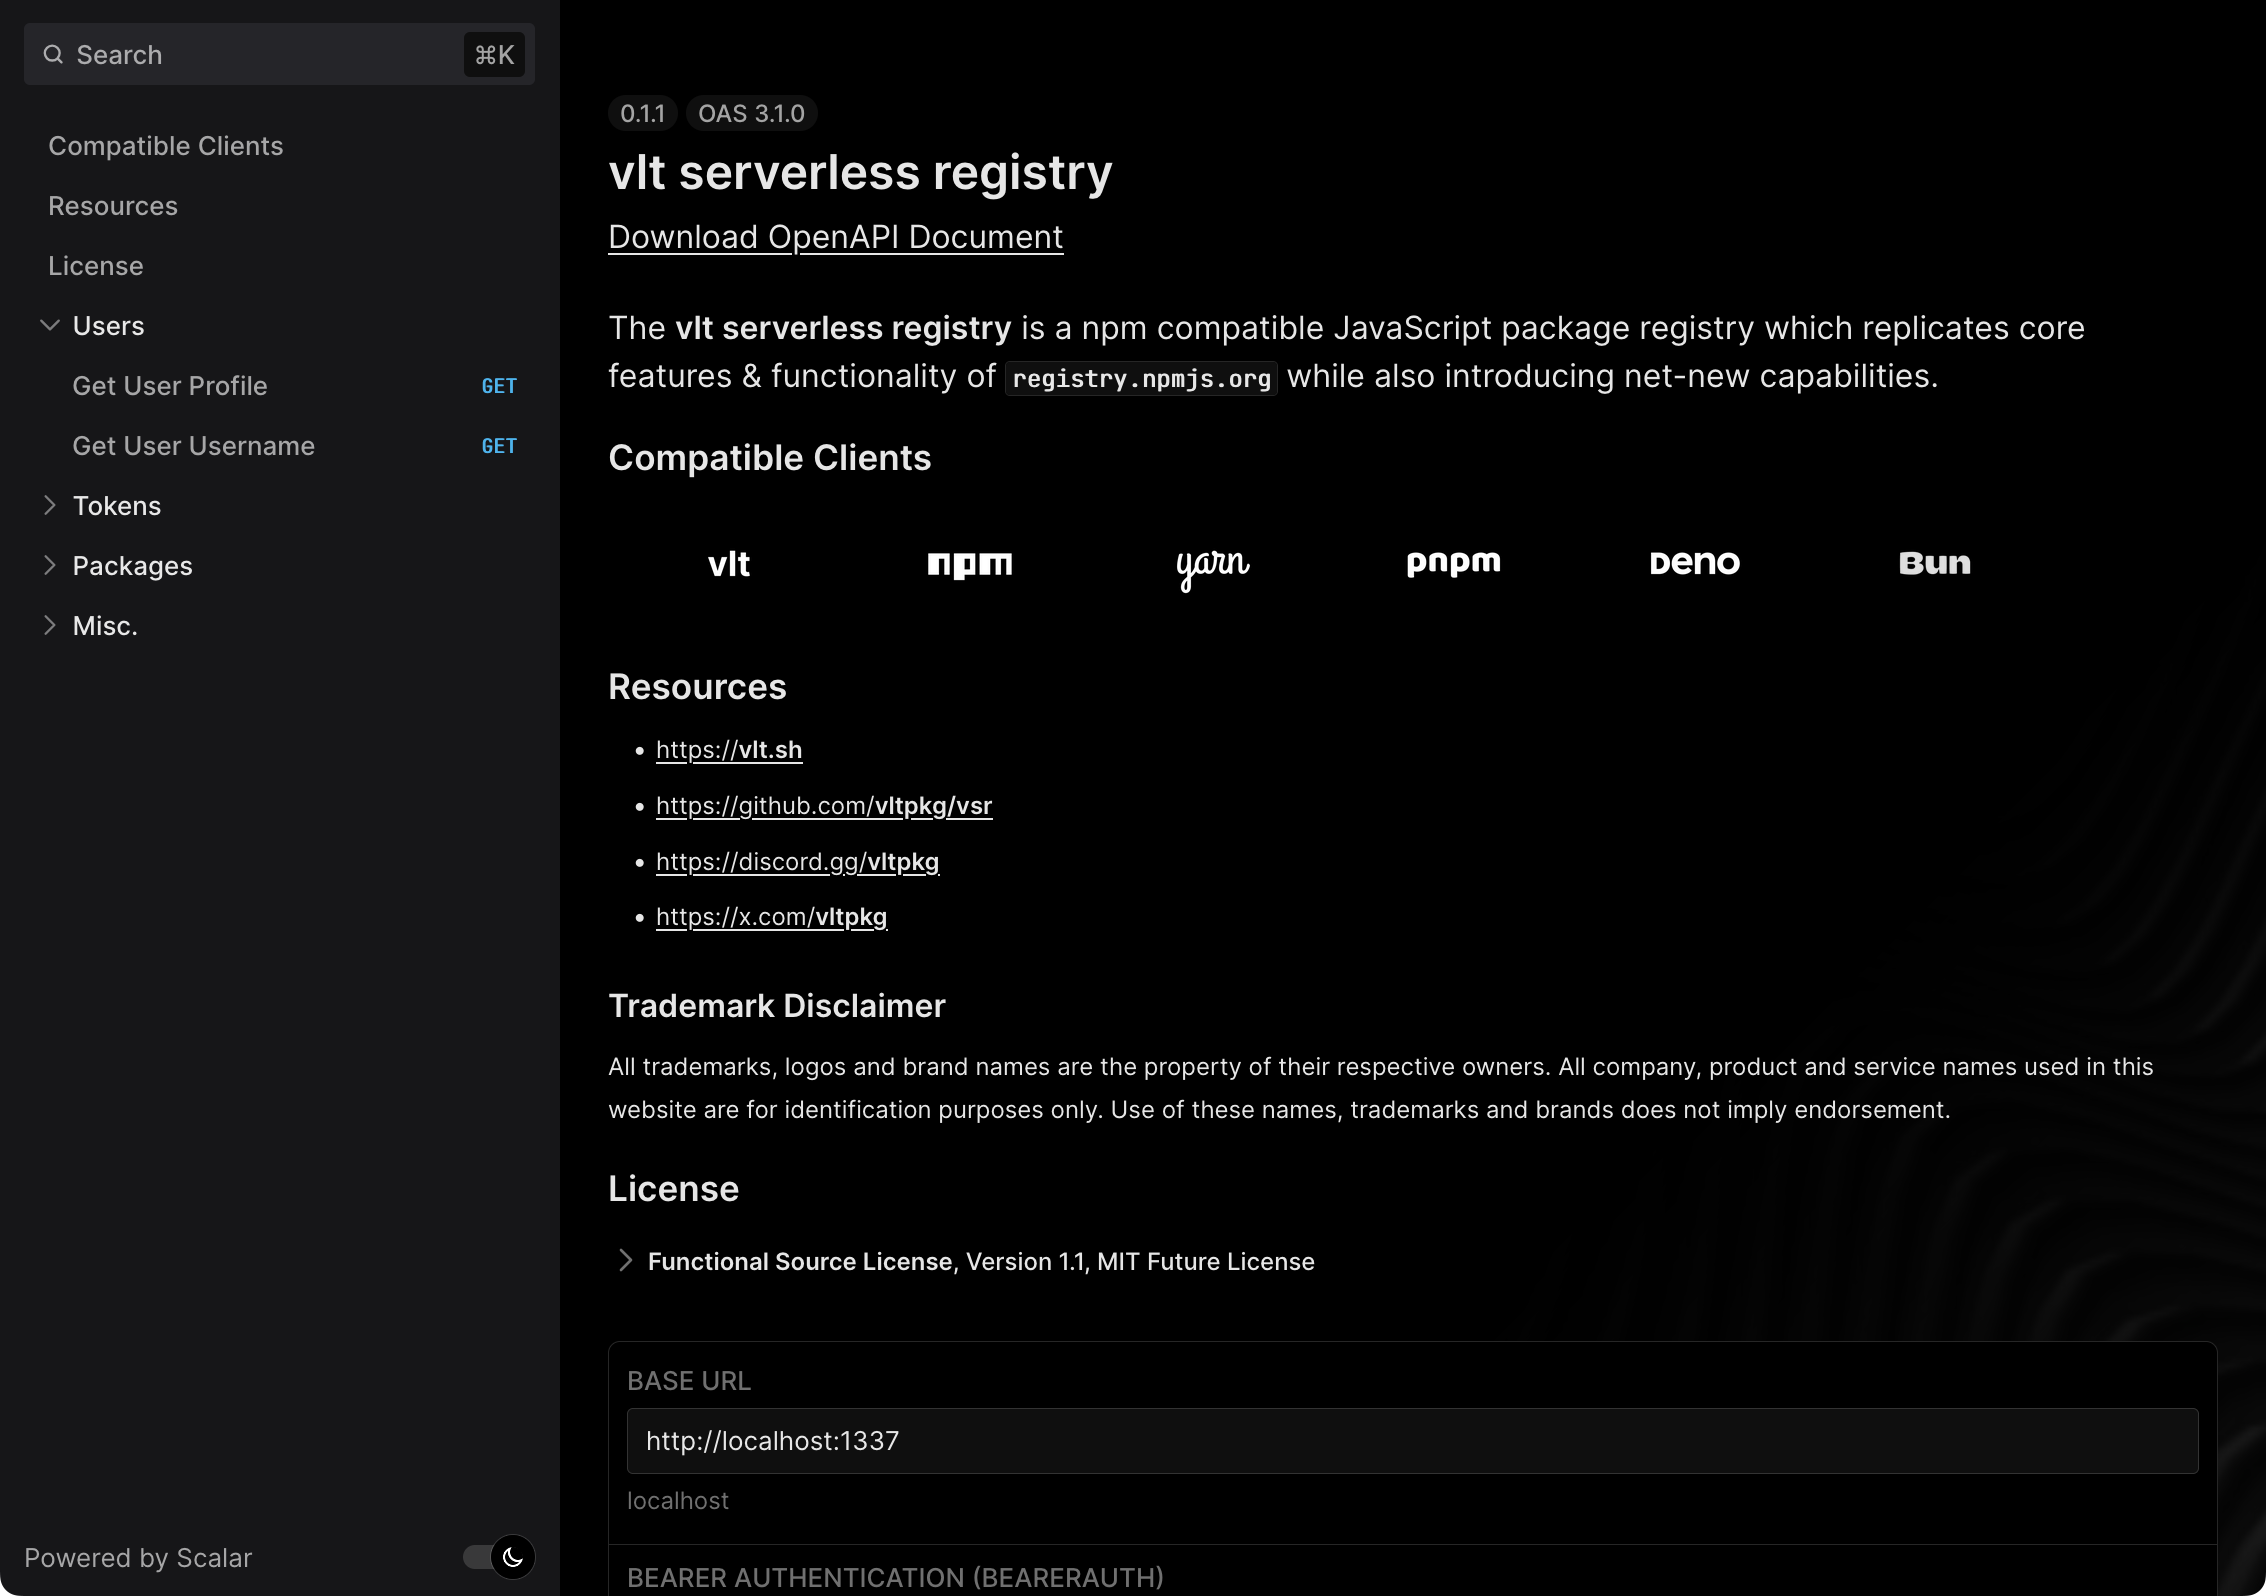
Task: Click the Download OpenAPI Document link
Action: pyautogui.click(x=836, y=237)
